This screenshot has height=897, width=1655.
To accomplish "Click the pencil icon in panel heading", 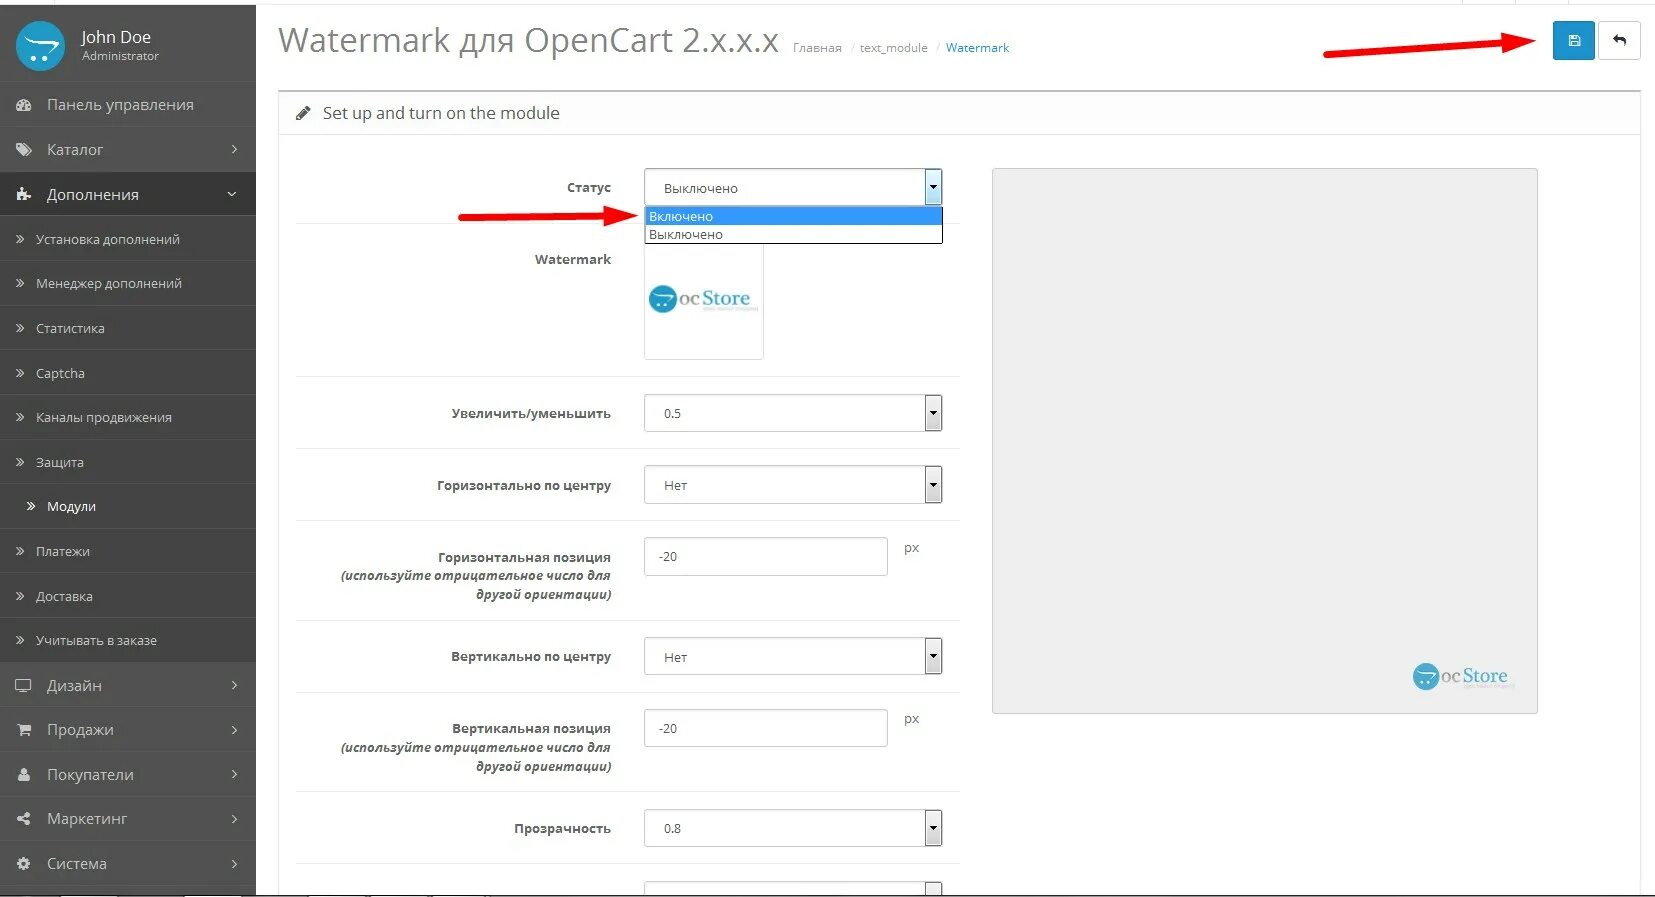I will pos(303,114).
